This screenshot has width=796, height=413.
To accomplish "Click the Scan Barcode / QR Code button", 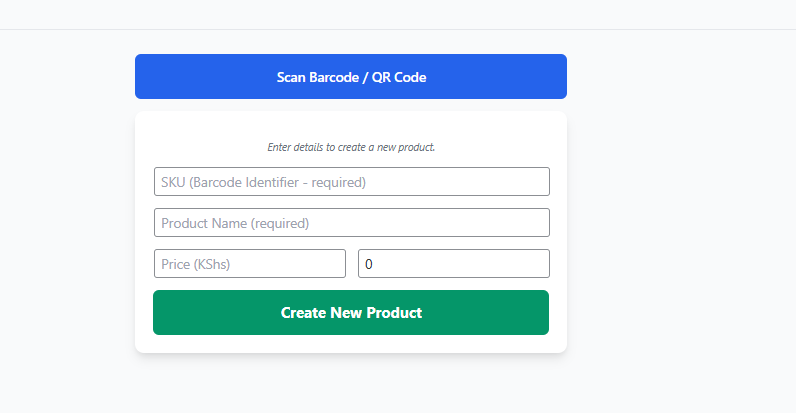I will 351,77.
